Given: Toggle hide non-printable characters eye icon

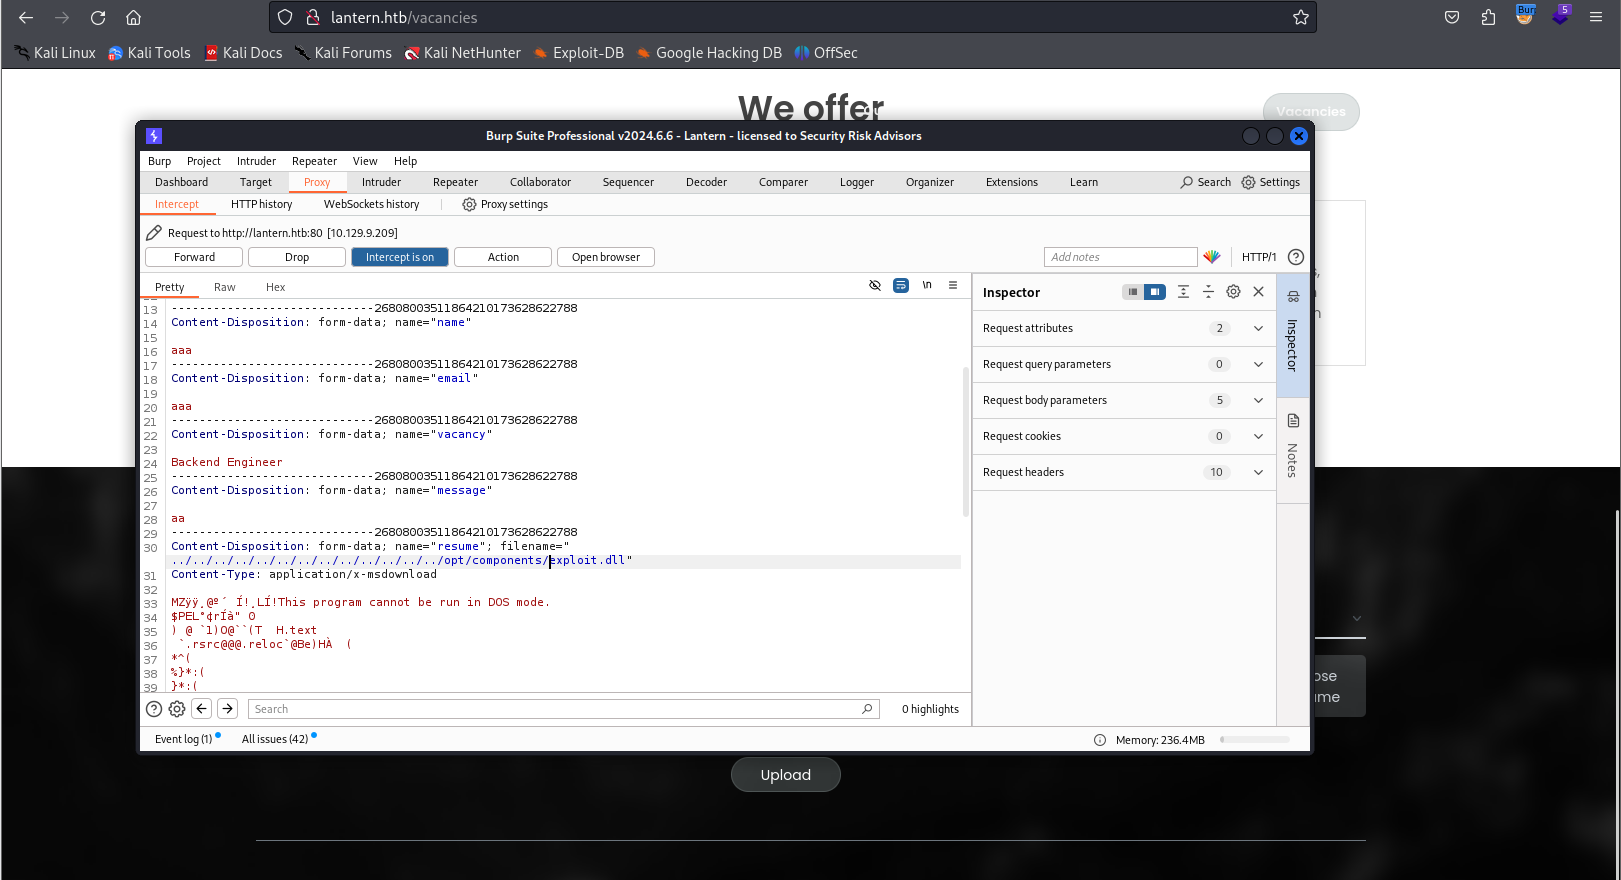Looking at the screenshot, I should [875, 286].
